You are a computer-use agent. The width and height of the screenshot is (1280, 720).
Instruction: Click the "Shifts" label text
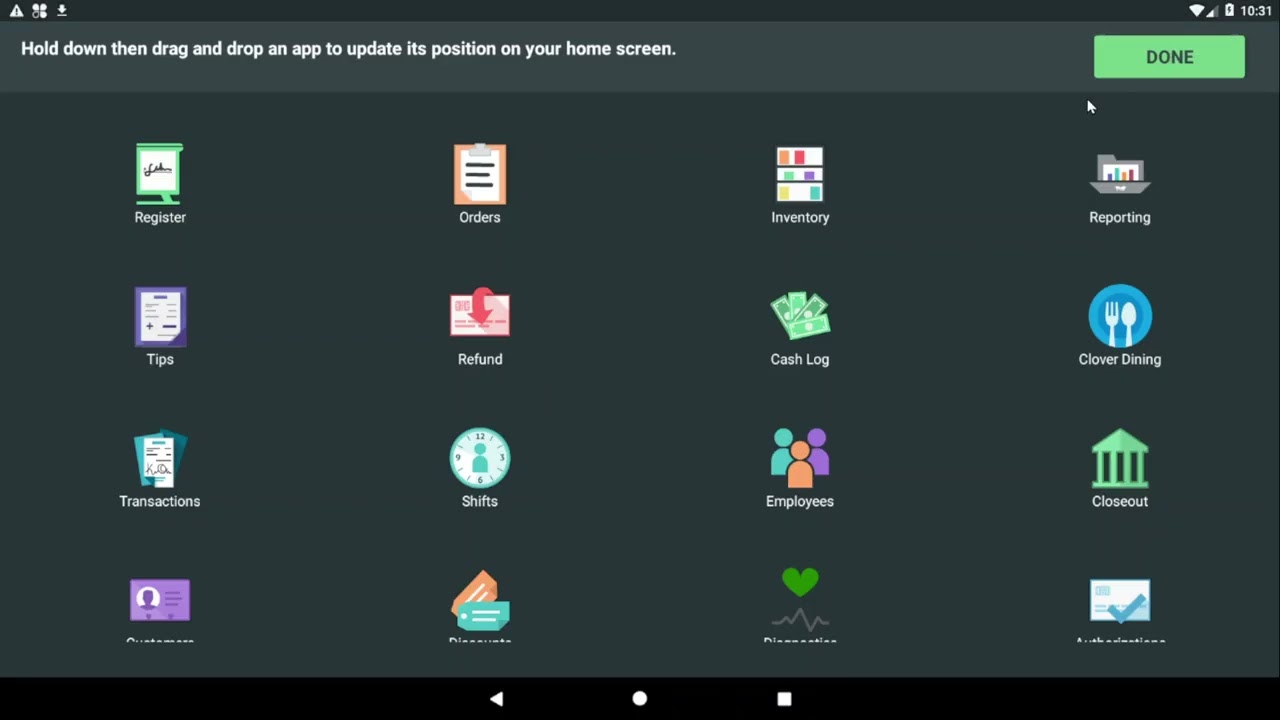(x=480, y=501)
